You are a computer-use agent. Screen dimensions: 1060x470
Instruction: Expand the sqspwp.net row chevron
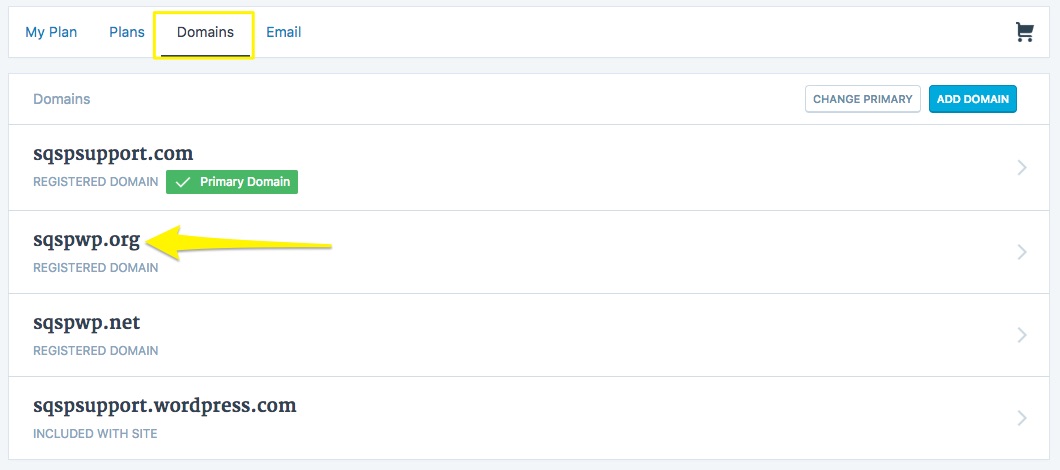point(1021,335)
